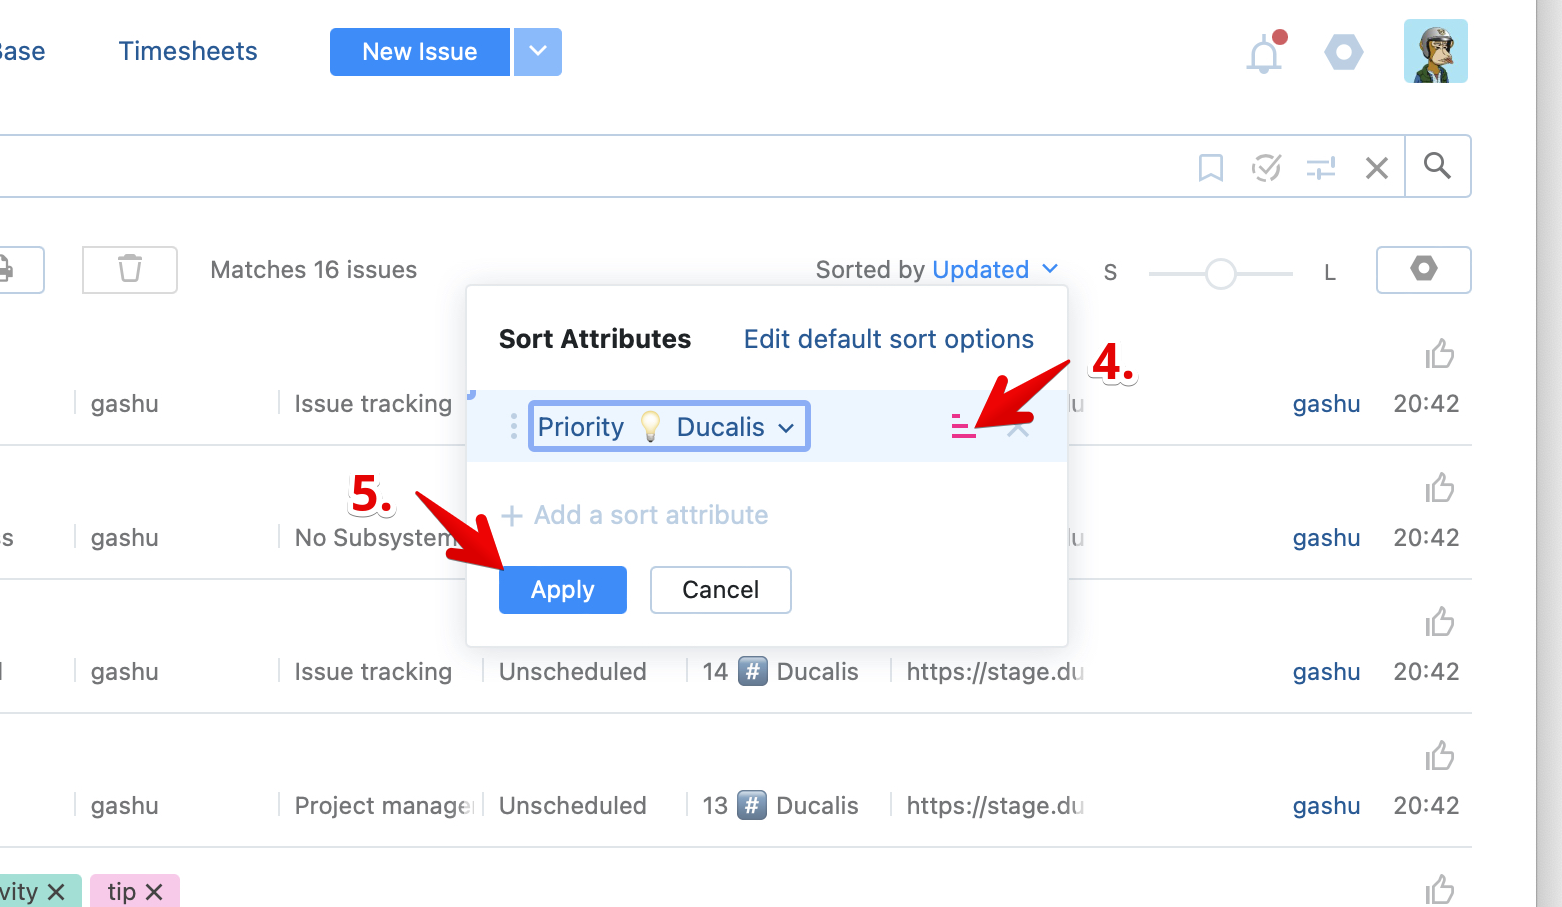Expand the New Issue dropdown arrow
This screenshot has width=1562, height=907.
538,52
